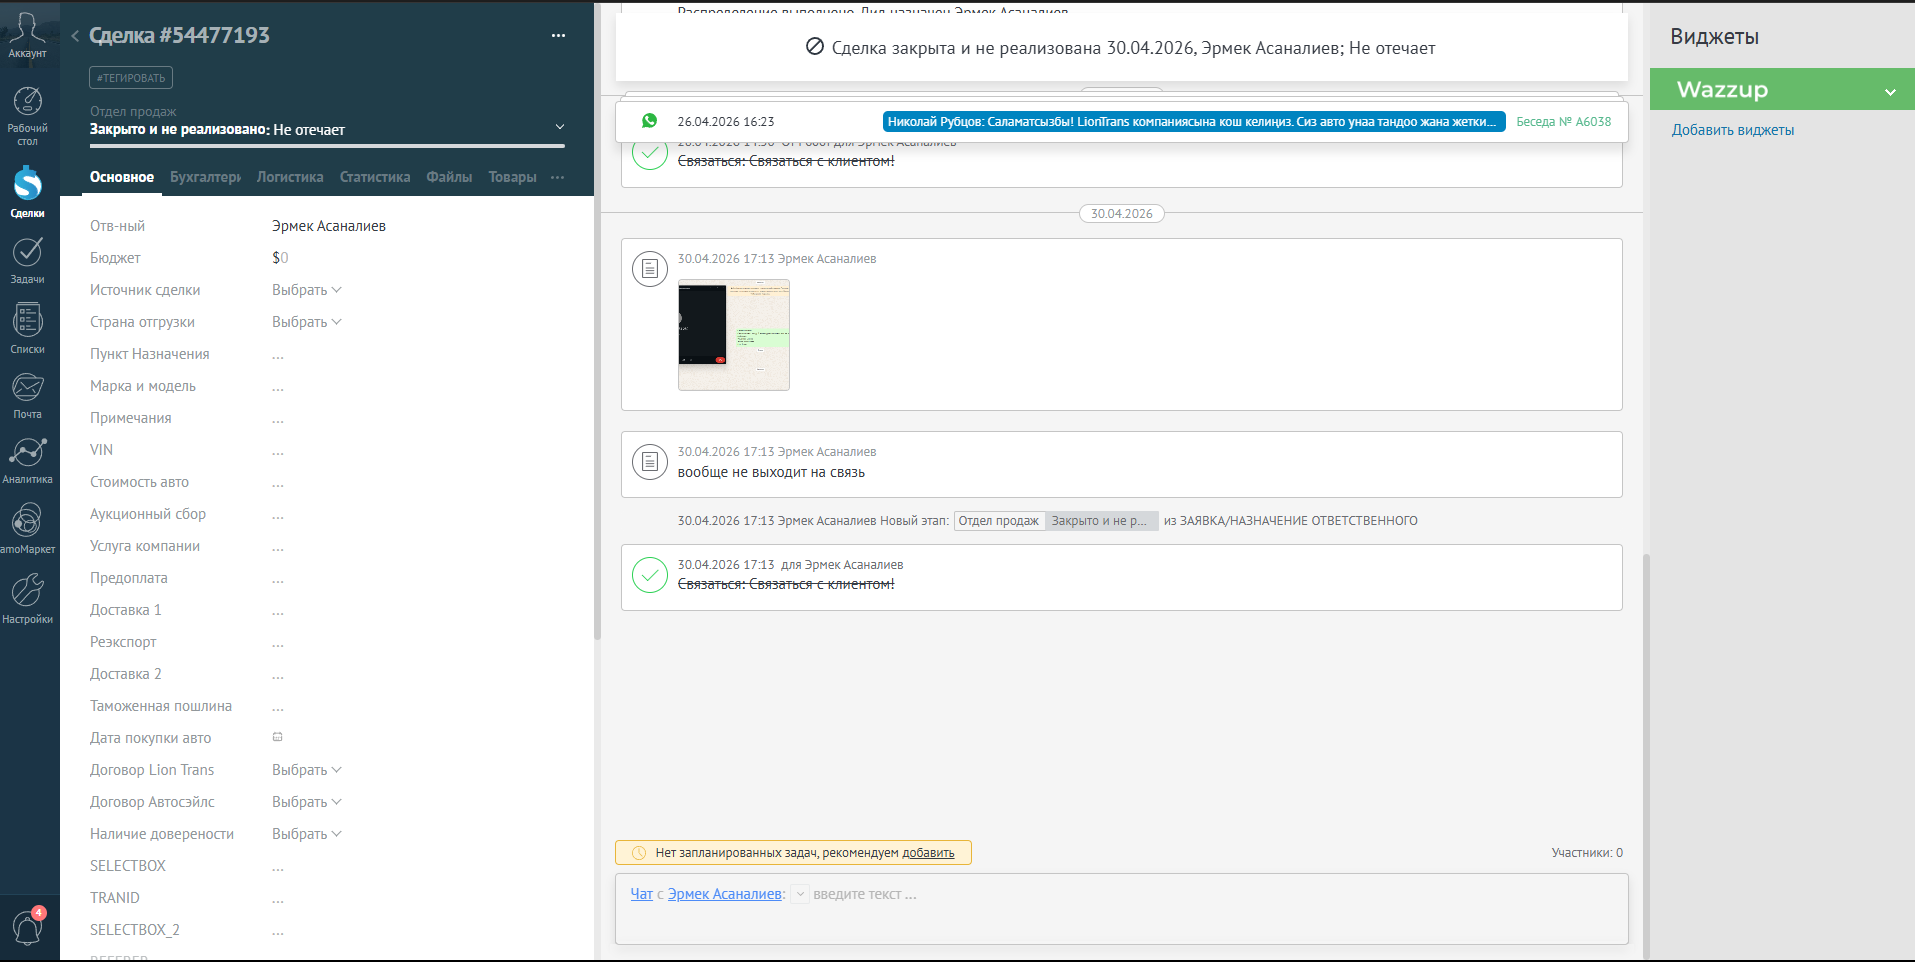Viewport: 1915px width, 962px height.
Task: Click Эрмек Асаналиев recipient link in chat
Action: click(725, 894)
